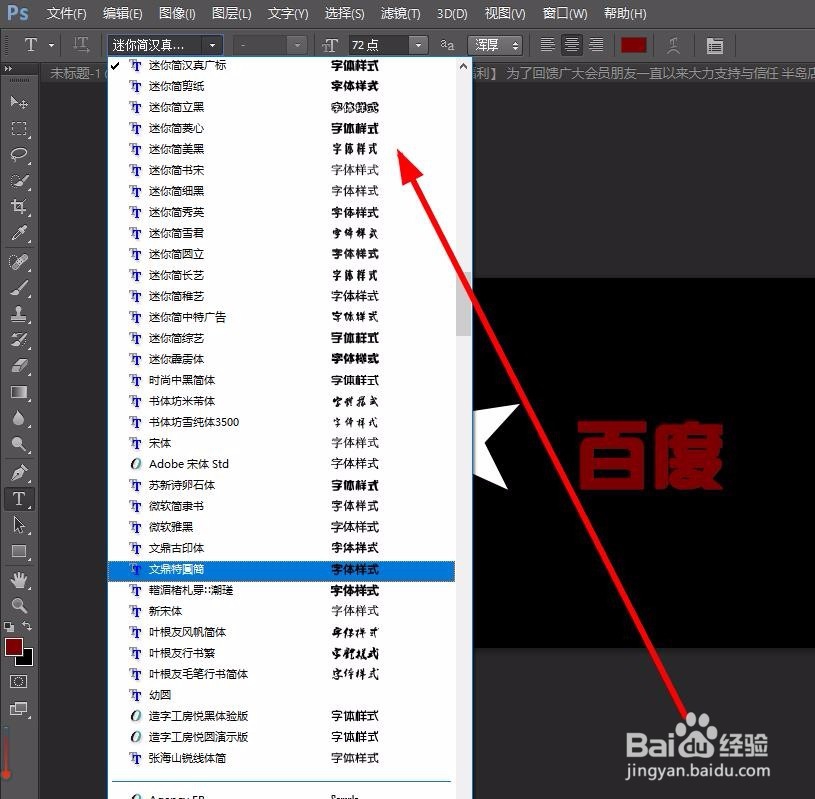Select the Eraser tool
This screenshot has width=815, height=799.
[x=19, y=366]
